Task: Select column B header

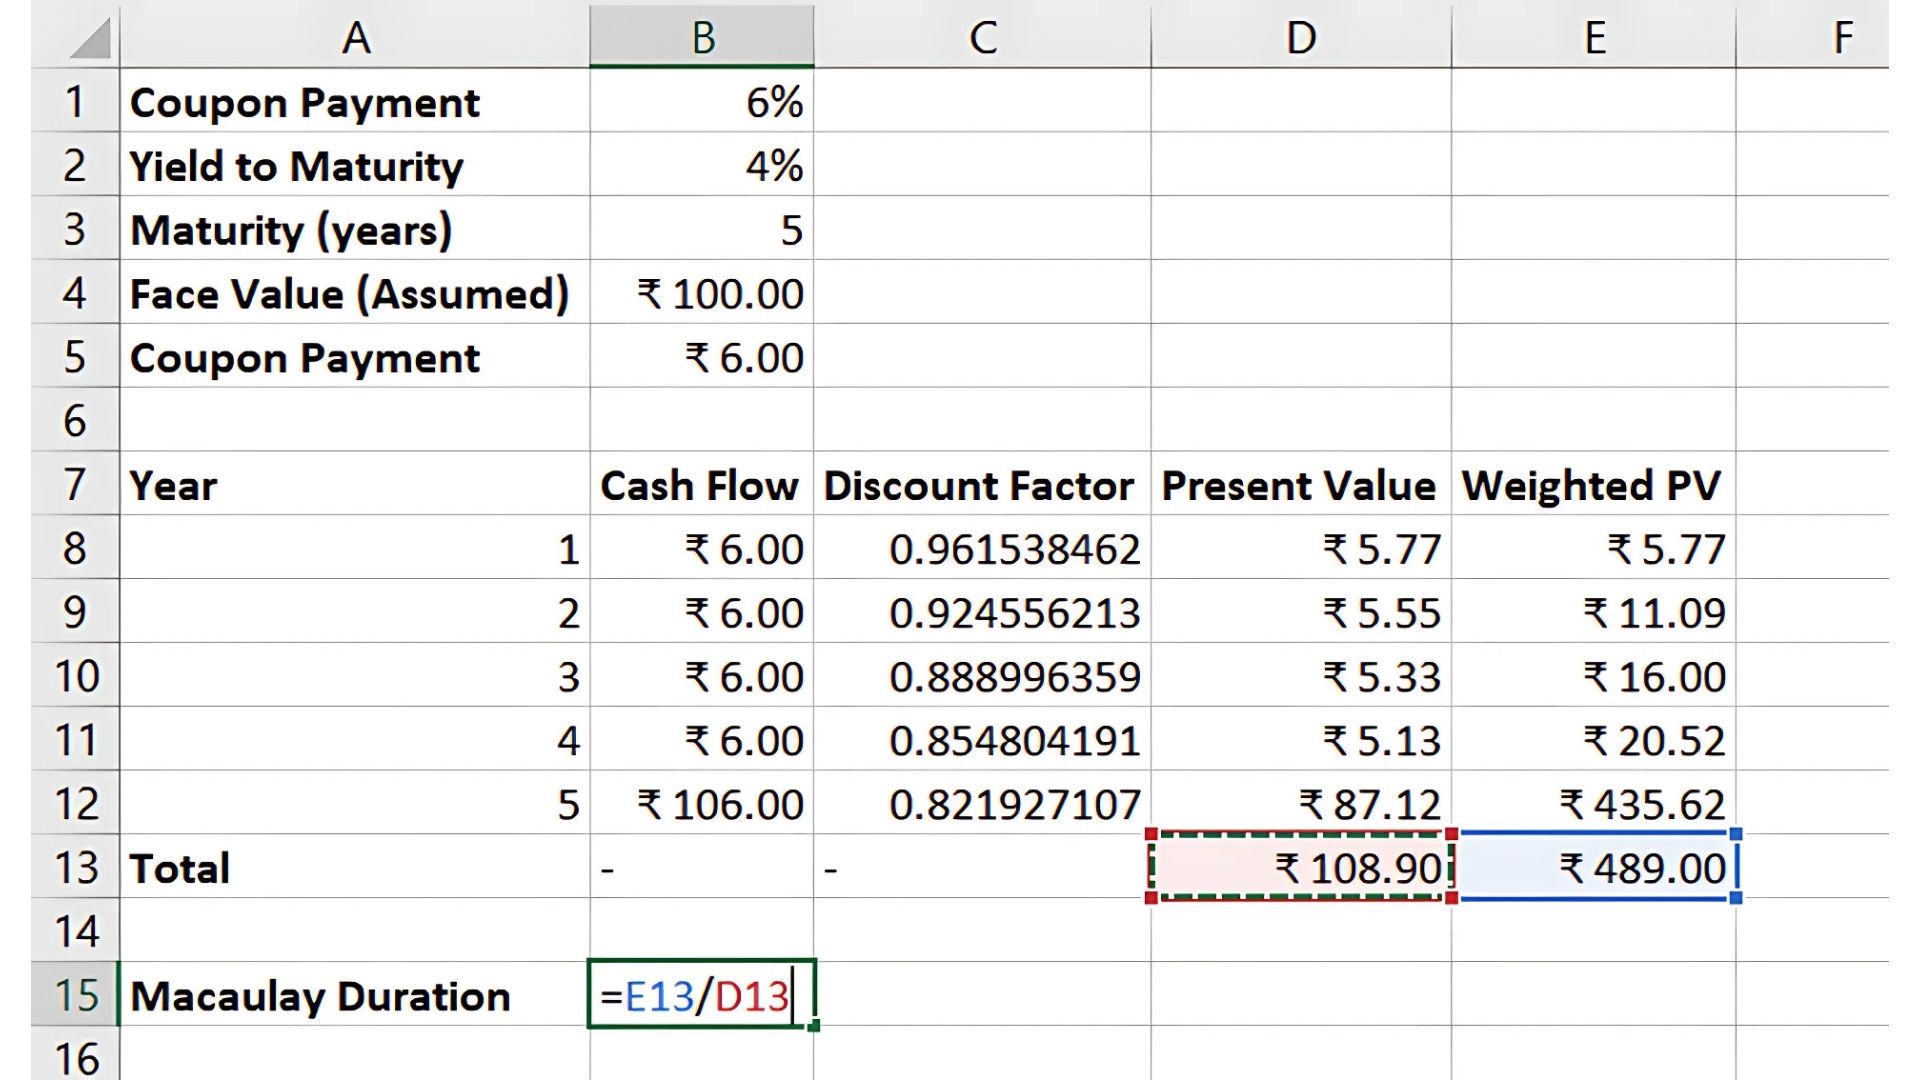Action: 702,38
